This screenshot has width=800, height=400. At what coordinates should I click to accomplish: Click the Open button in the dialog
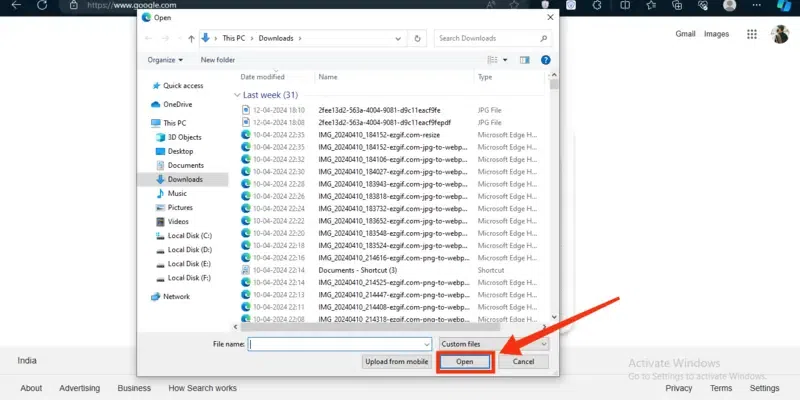[x=464, y=362]
